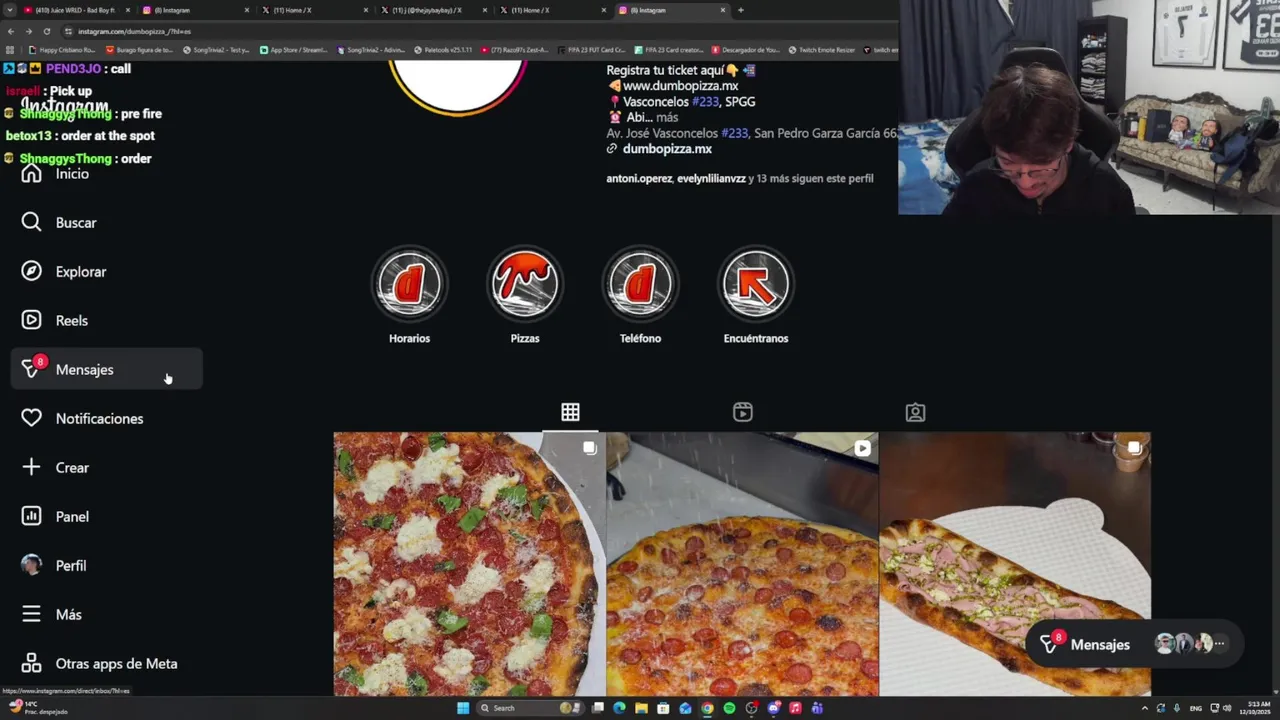View the Horarios story highlight
Viewport: 1280px width, 720px height.
click(409, 285)
